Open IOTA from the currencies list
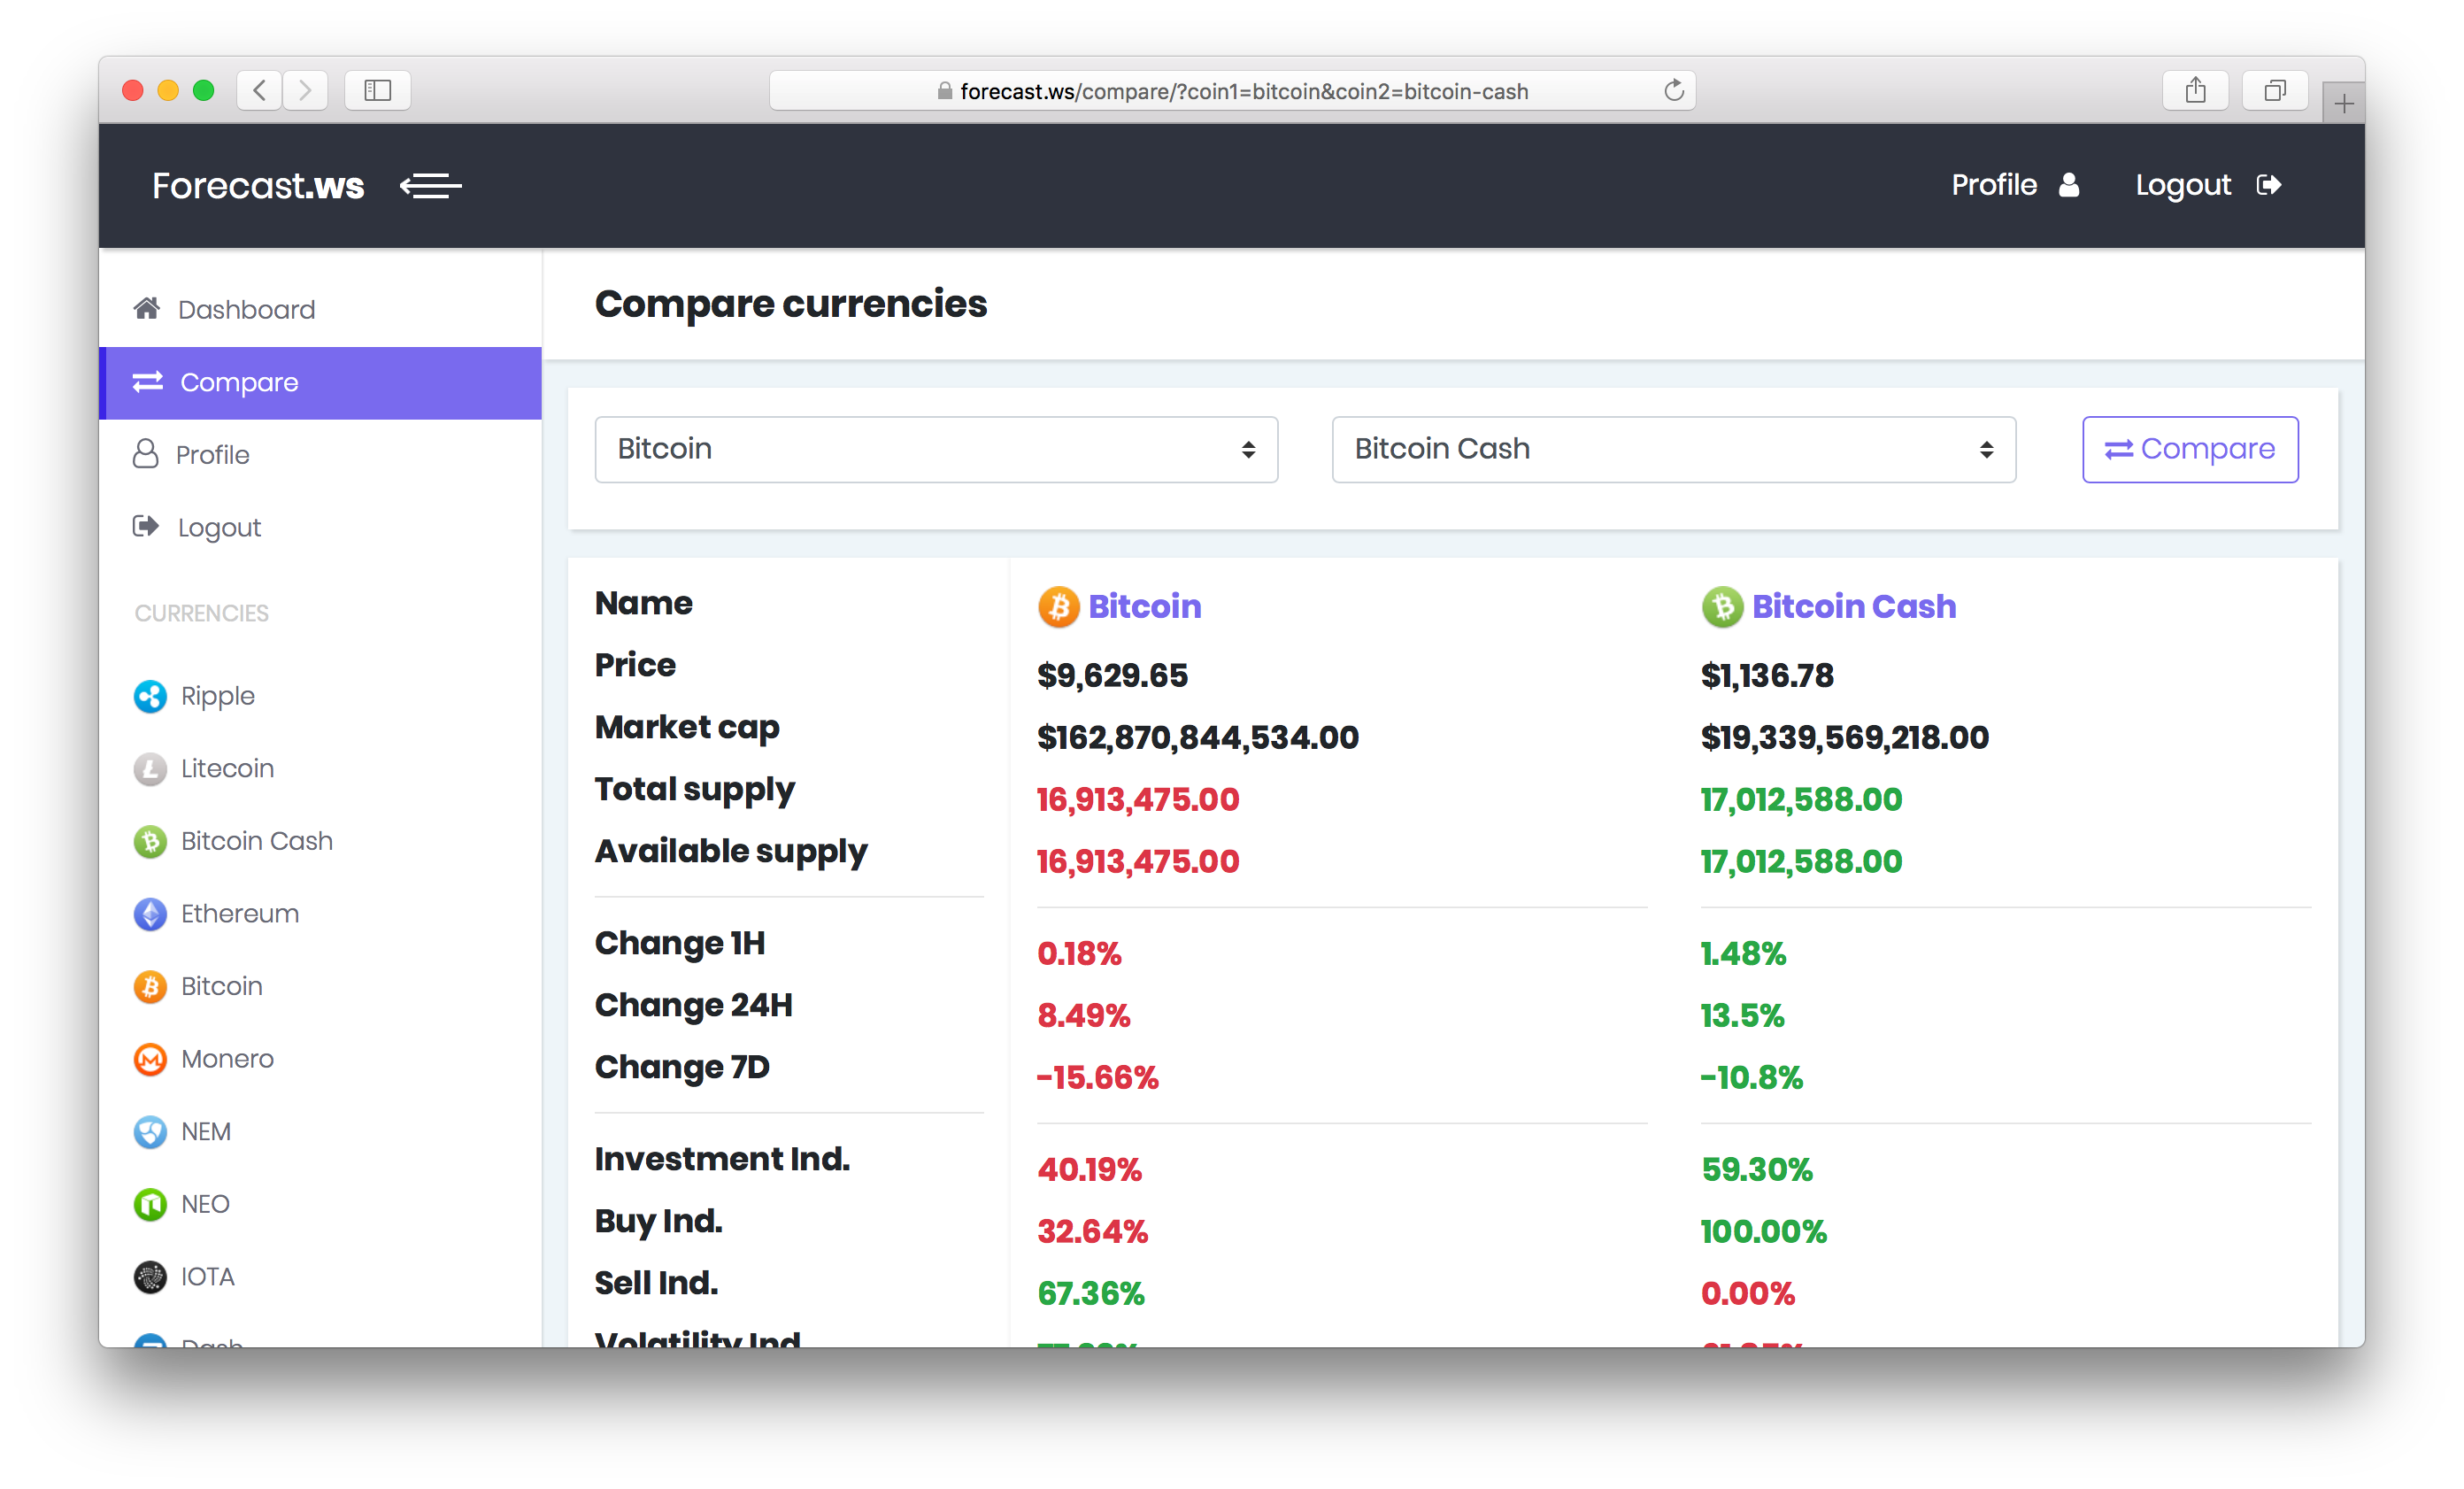 coord(207,1276)
